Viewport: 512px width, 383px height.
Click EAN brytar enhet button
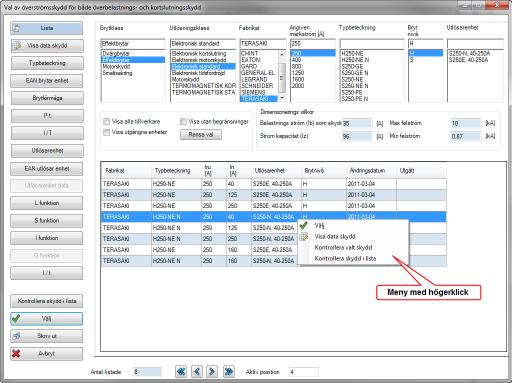(47, 81)
